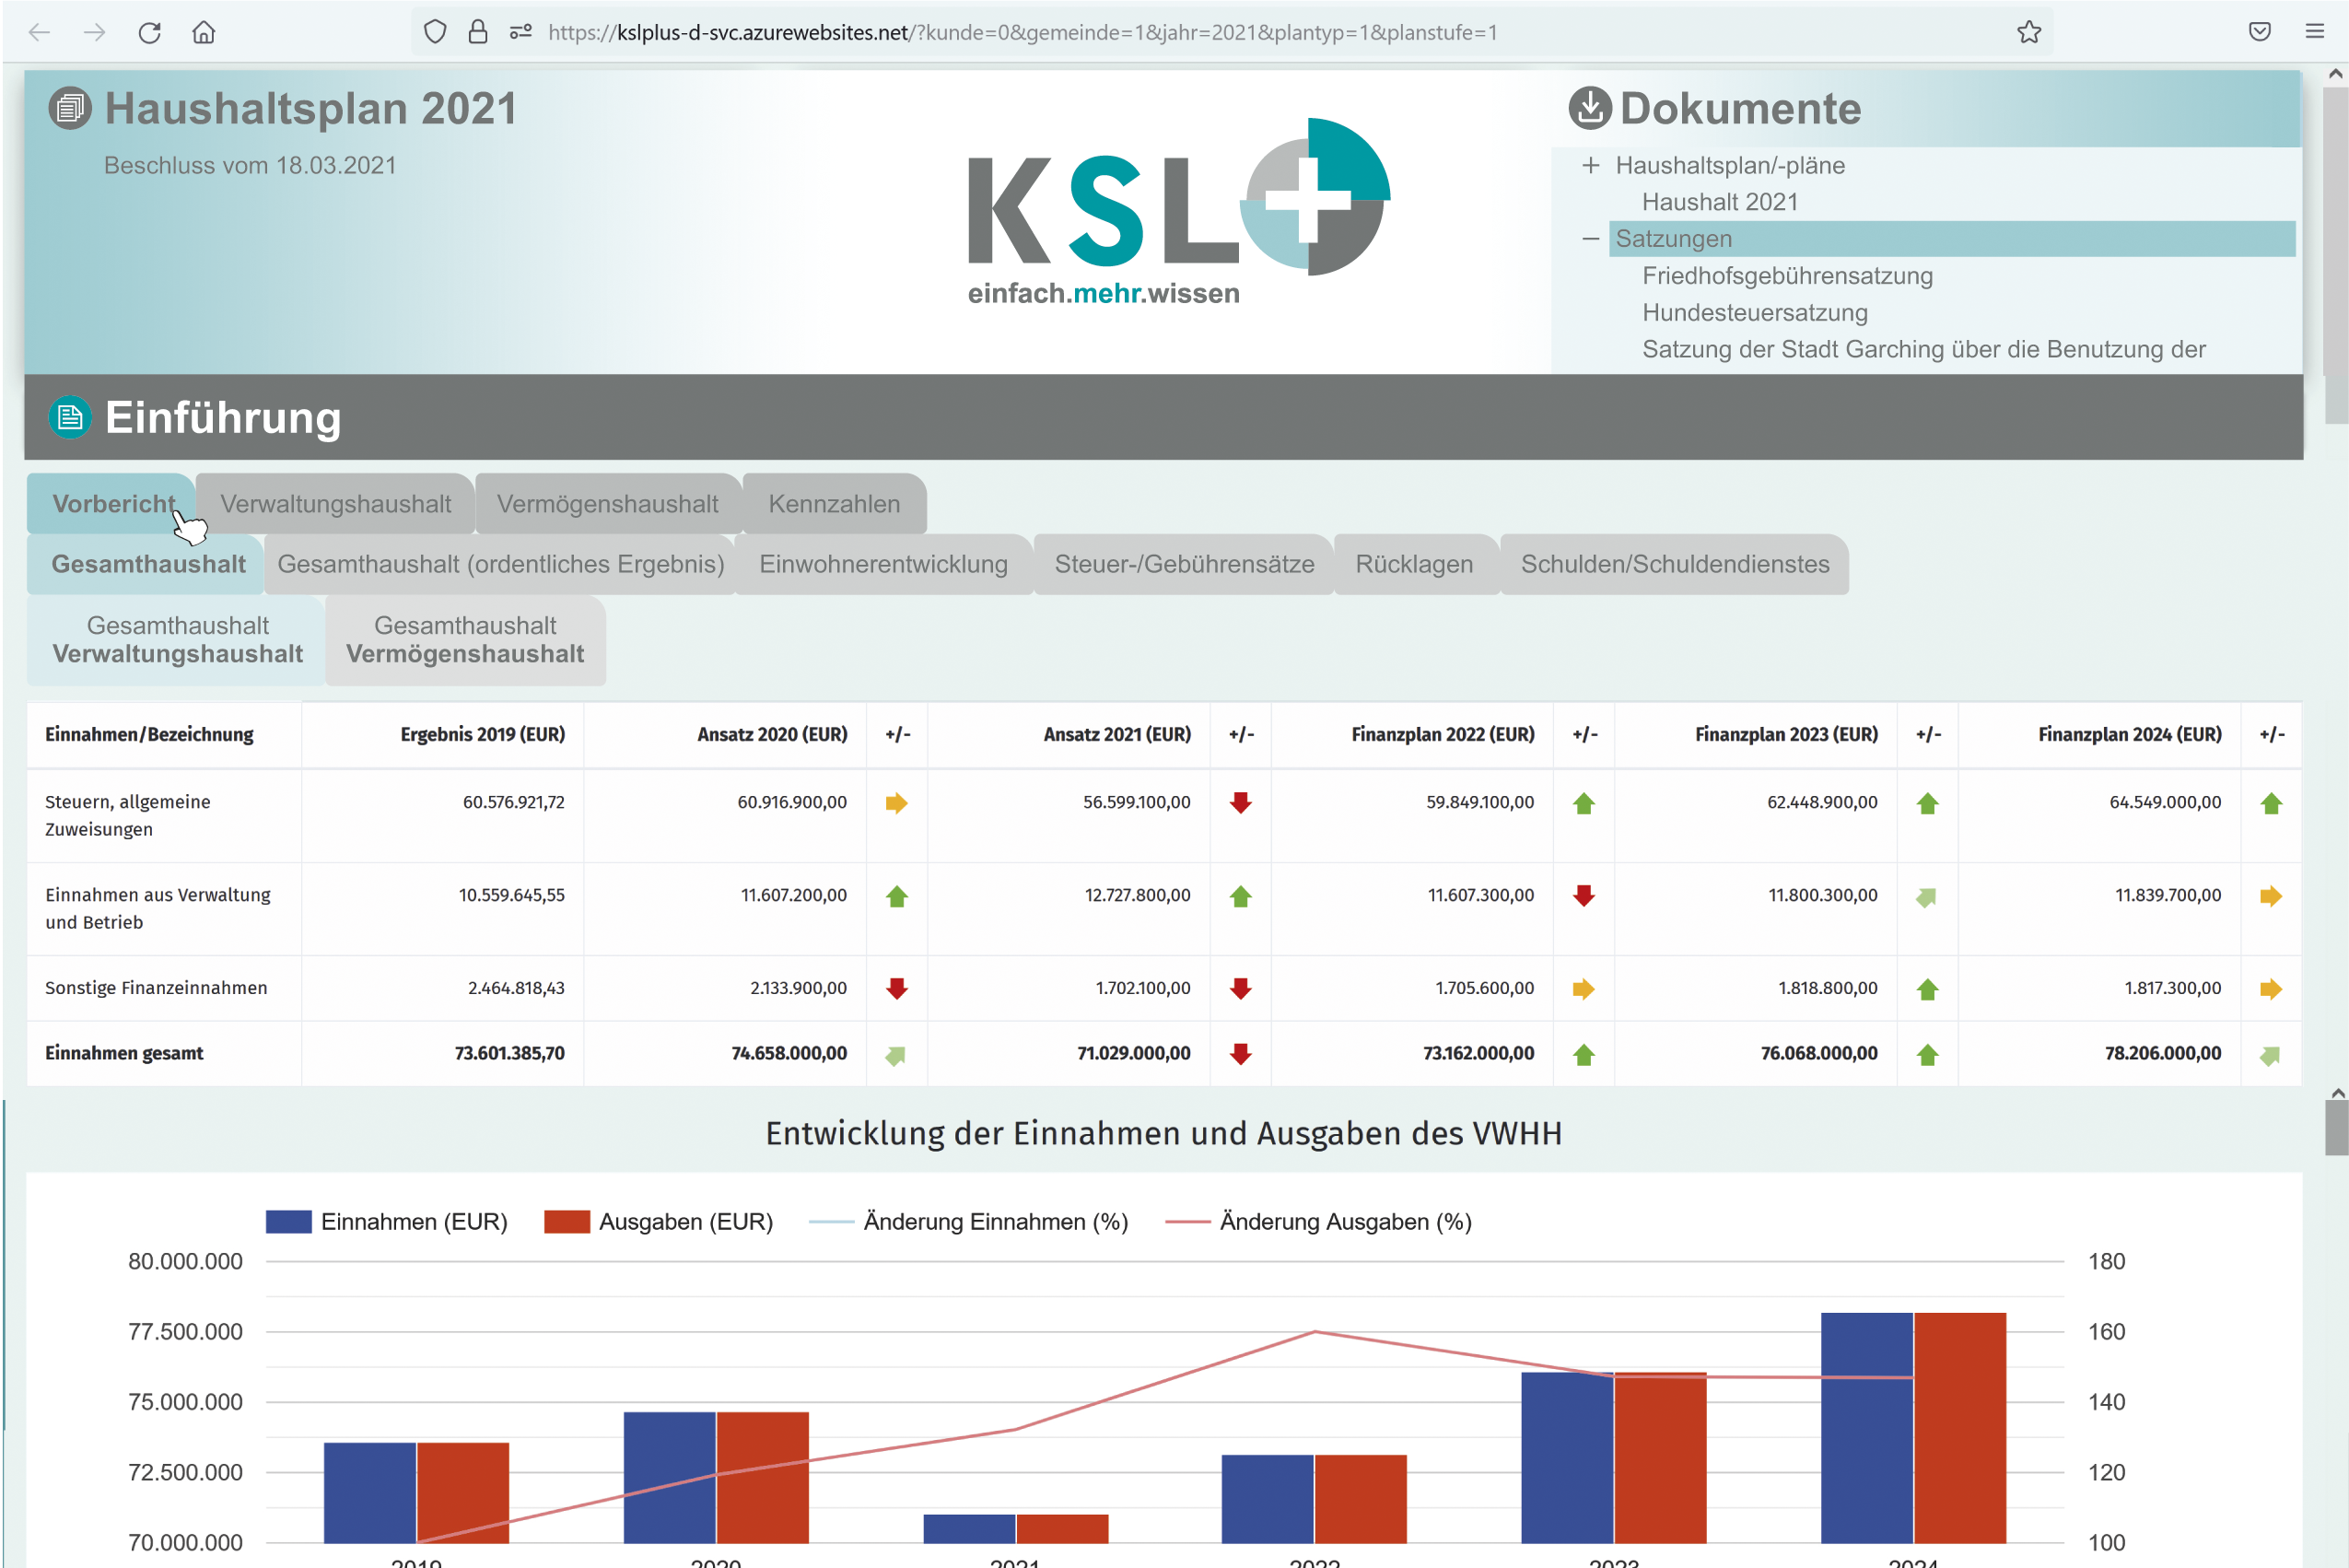The height and width of the screenshot is (1568, 2349).
Task: Open the Schulden/Schuldendienstes tab
Action: pyautogui.click(x=1675, y=564)
